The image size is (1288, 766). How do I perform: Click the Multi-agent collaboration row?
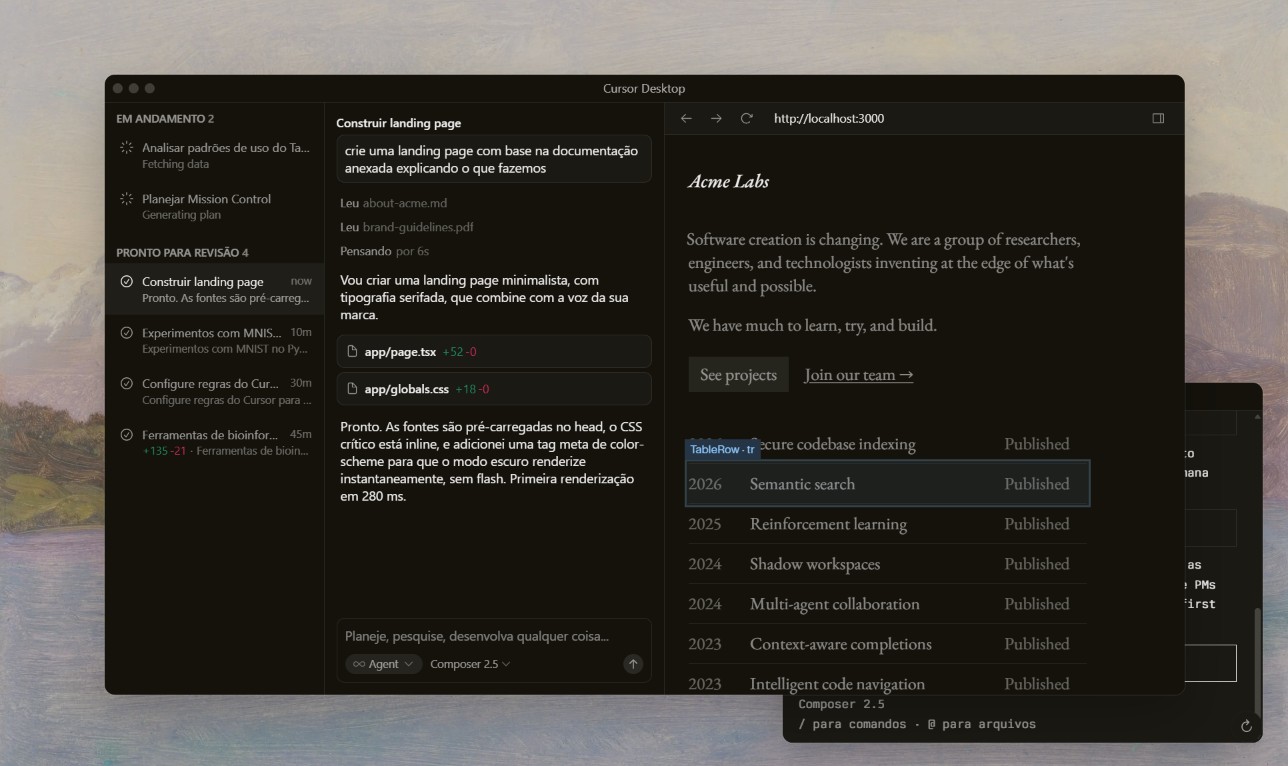pos(887,604)
